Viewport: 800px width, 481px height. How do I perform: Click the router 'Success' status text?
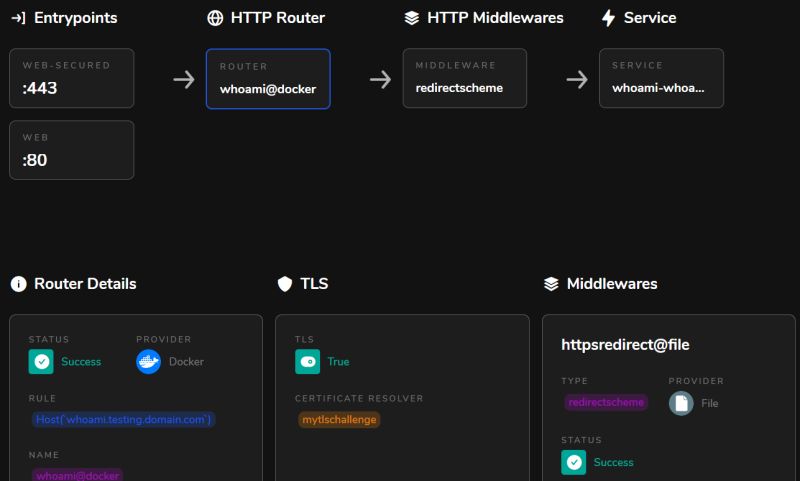coord(81,362)
